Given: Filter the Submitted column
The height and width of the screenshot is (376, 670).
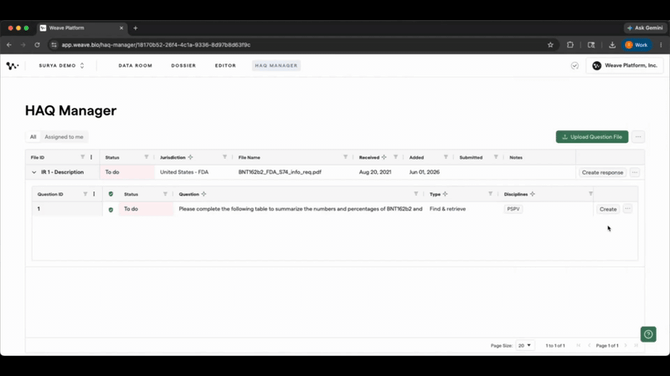Looking at the screenshot, I should 496,157.
